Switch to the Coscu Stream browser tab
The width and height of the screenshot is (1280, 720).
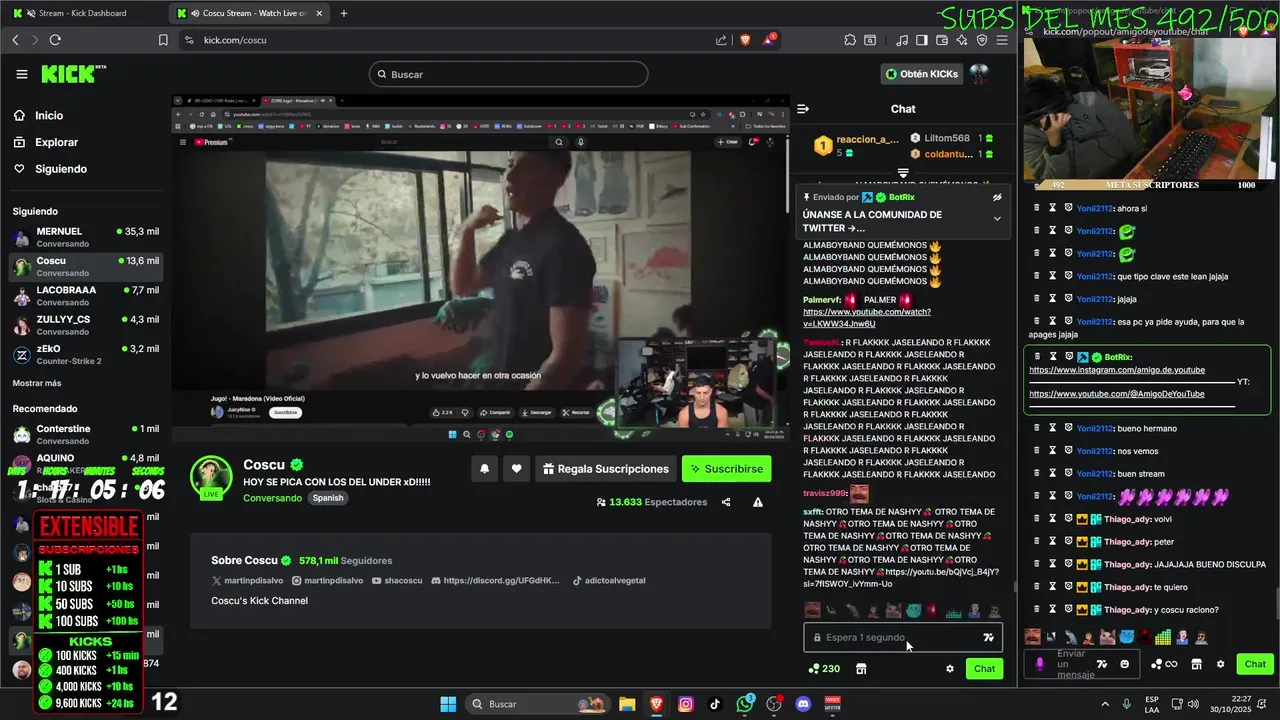[x=247, y=13]
